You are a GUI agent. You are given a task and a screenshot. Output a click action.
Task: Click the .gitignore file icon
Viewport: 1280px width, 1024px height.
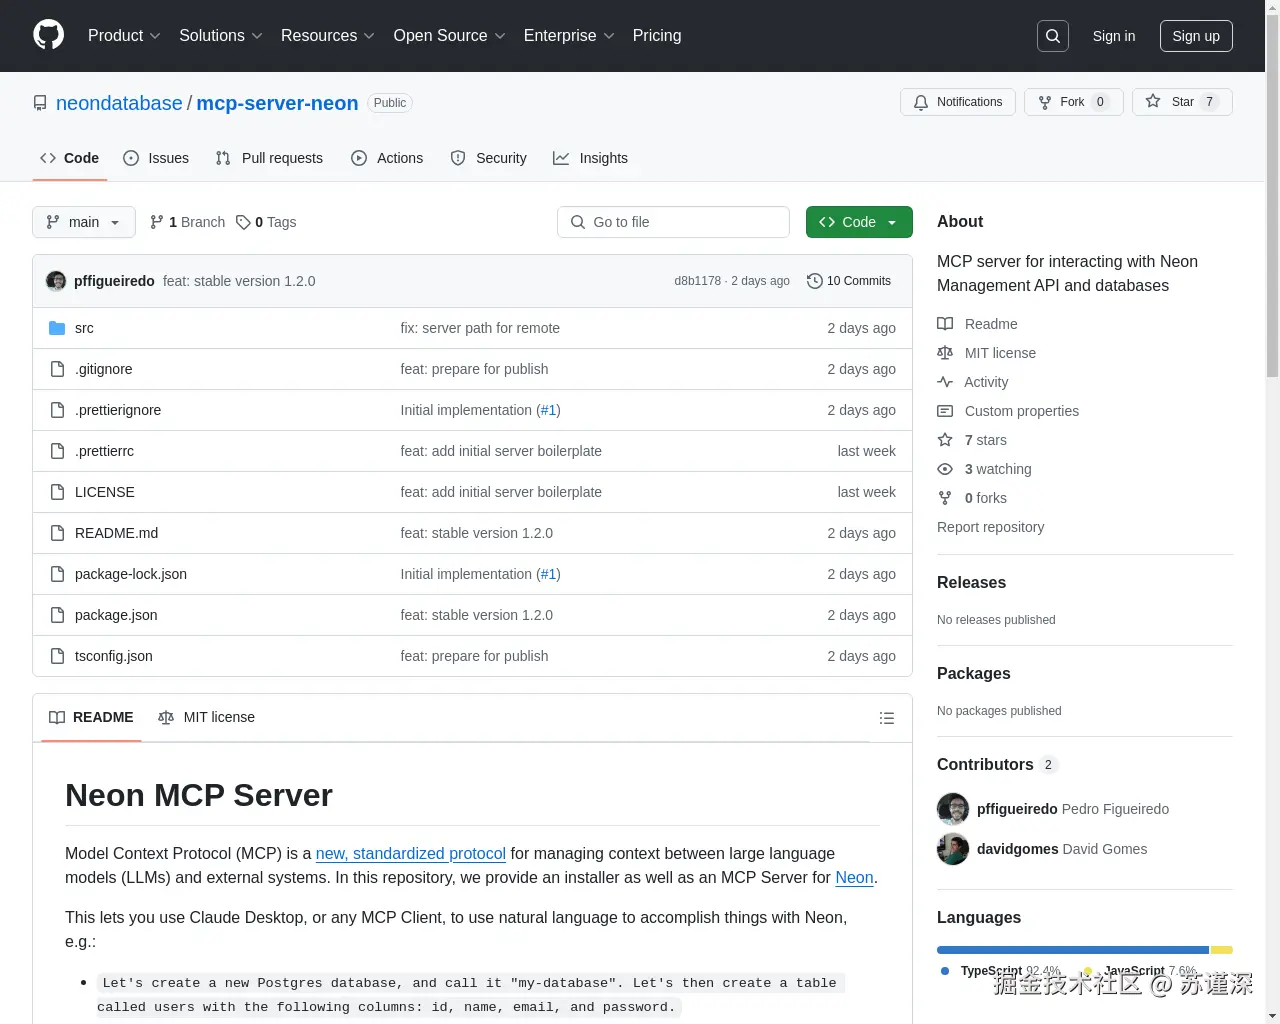[x=57, y=369]
